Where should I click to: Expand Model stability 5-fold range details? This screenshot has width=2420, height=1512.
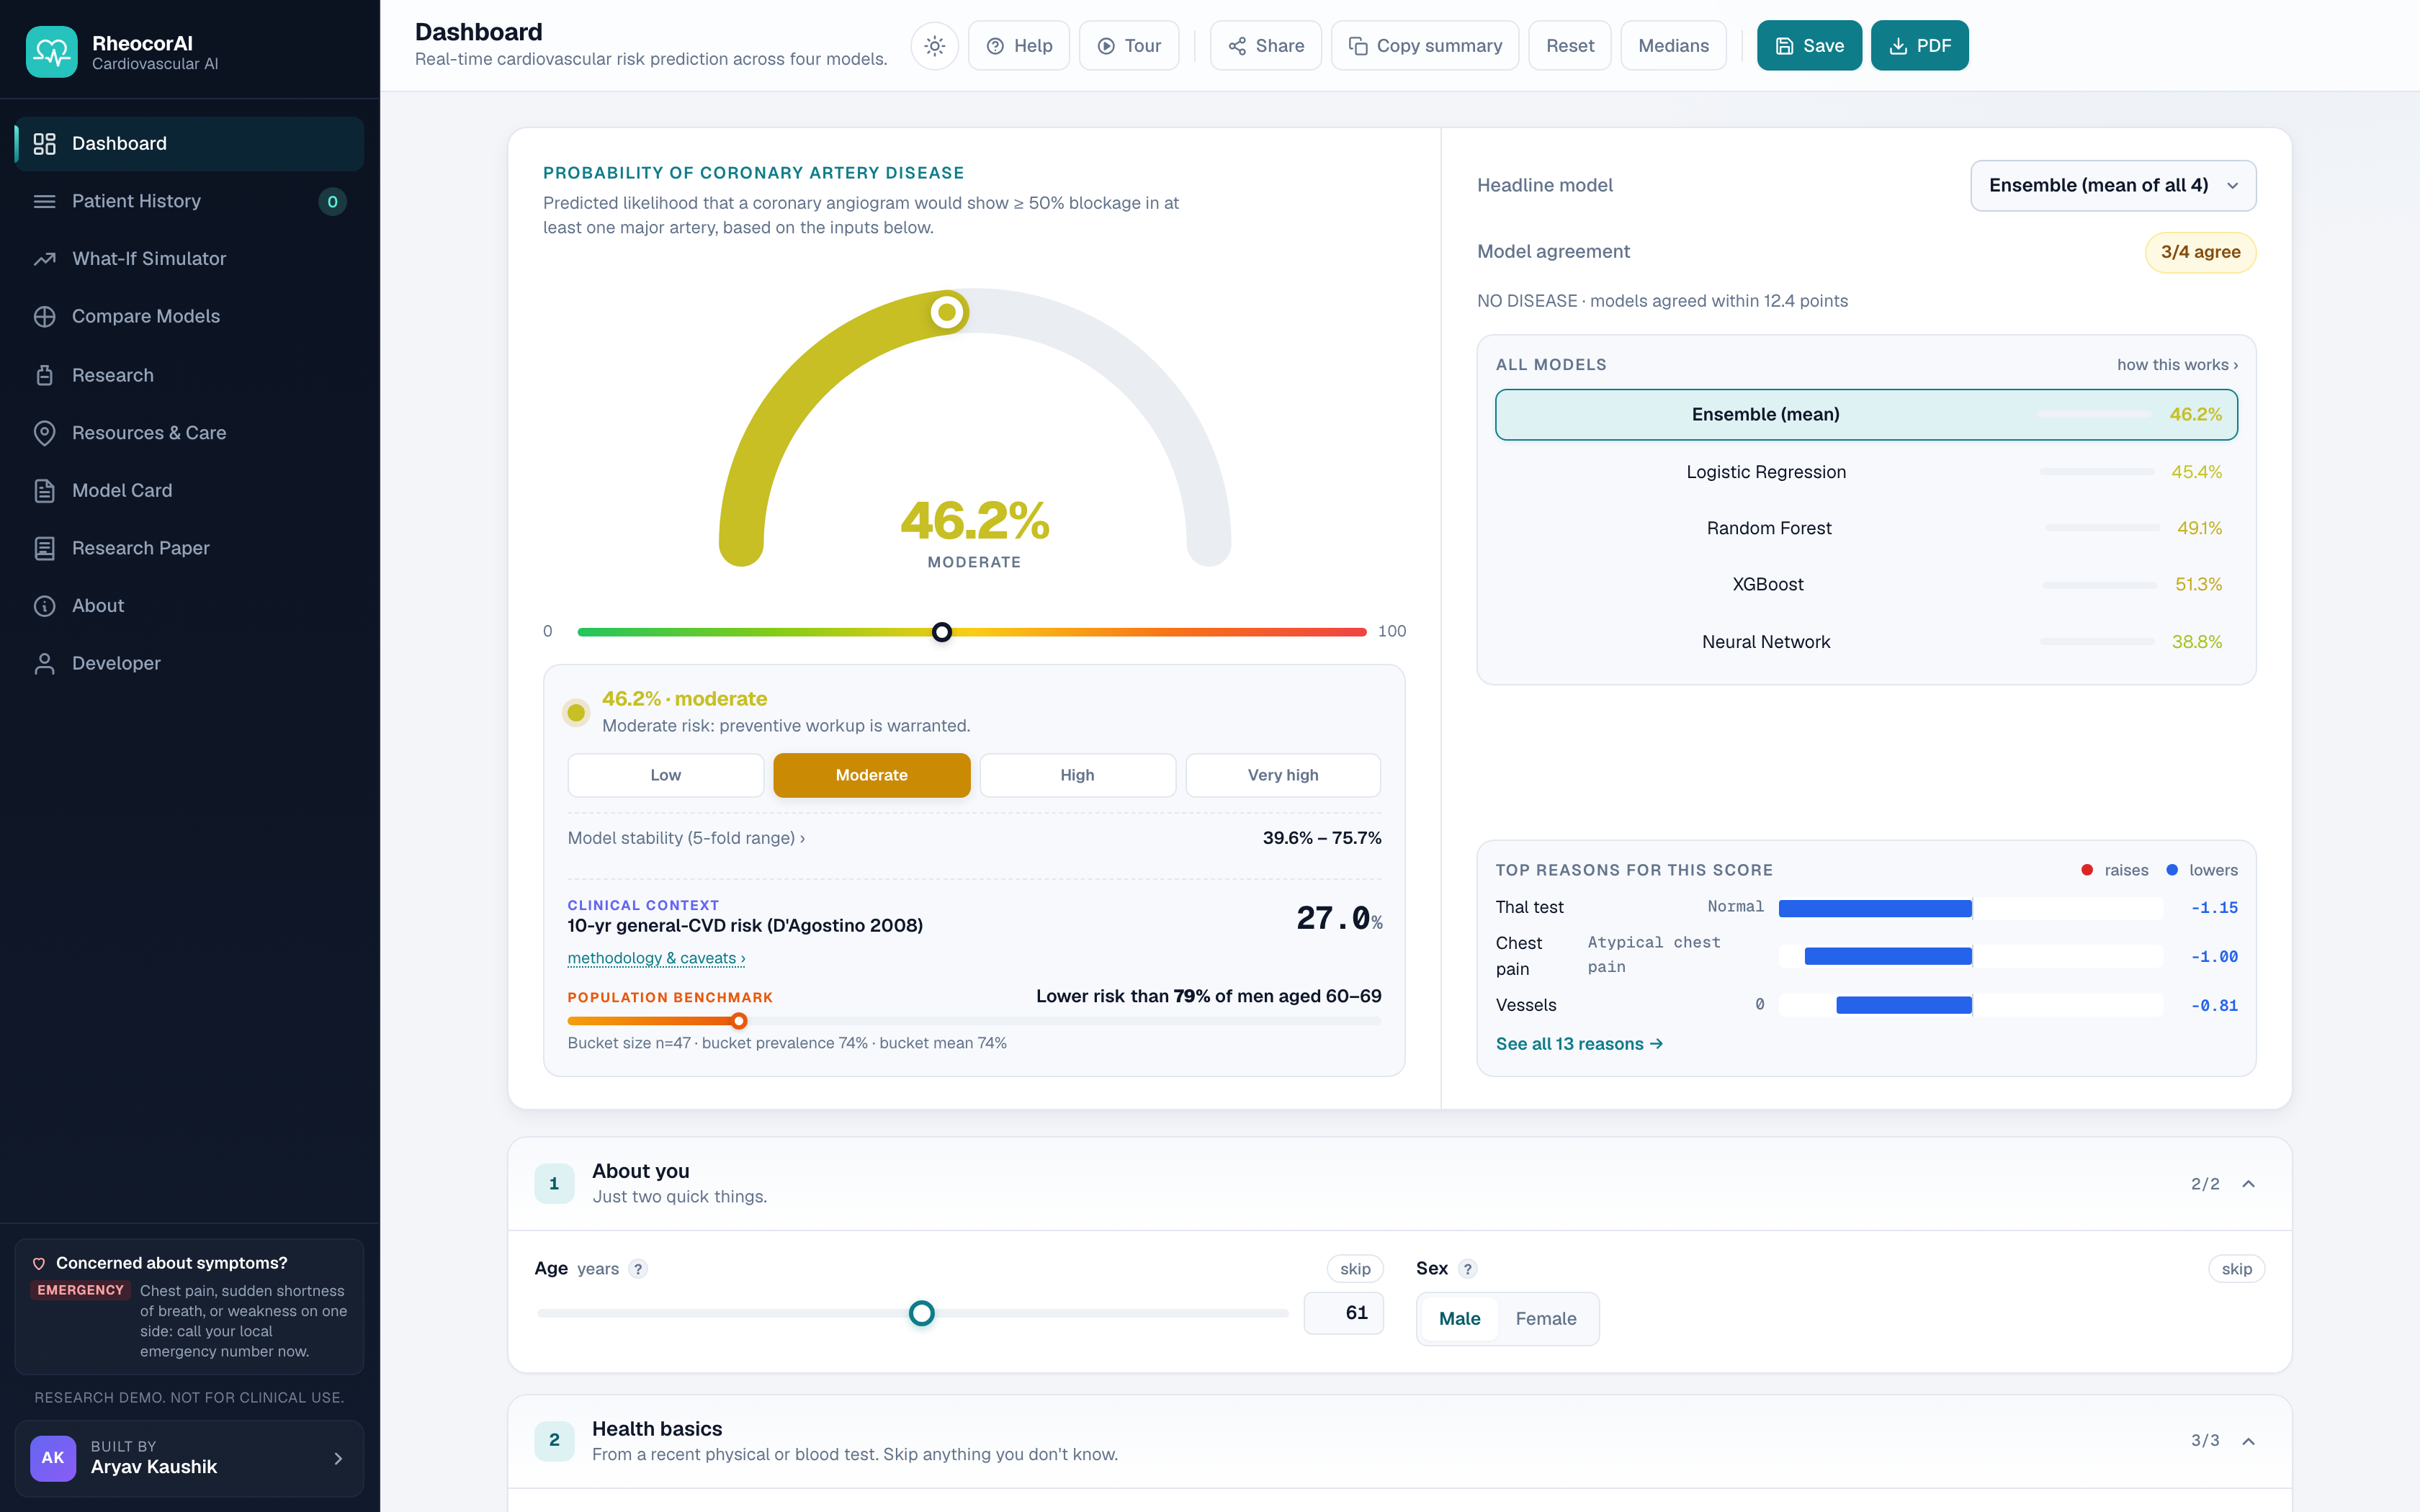686,838
